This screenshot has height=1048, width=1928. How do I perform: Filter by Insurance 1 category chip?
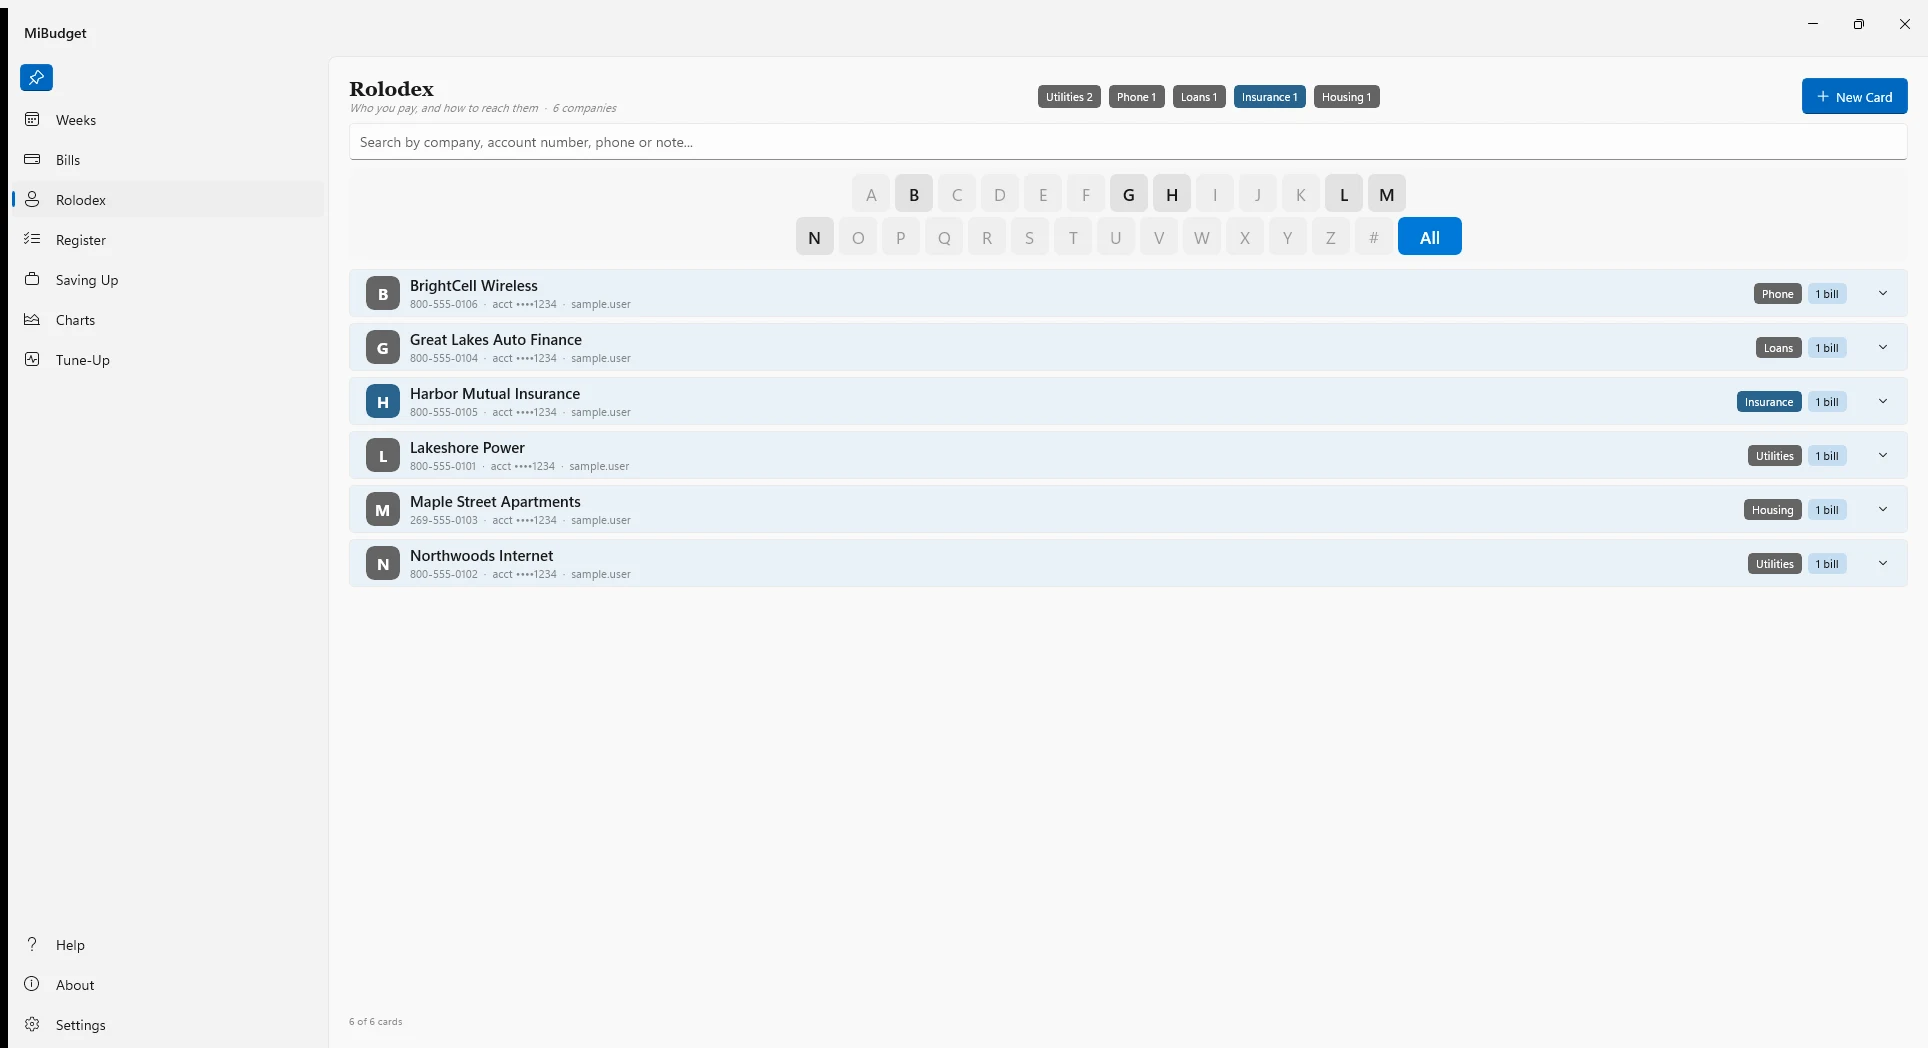pos(1269,97)
